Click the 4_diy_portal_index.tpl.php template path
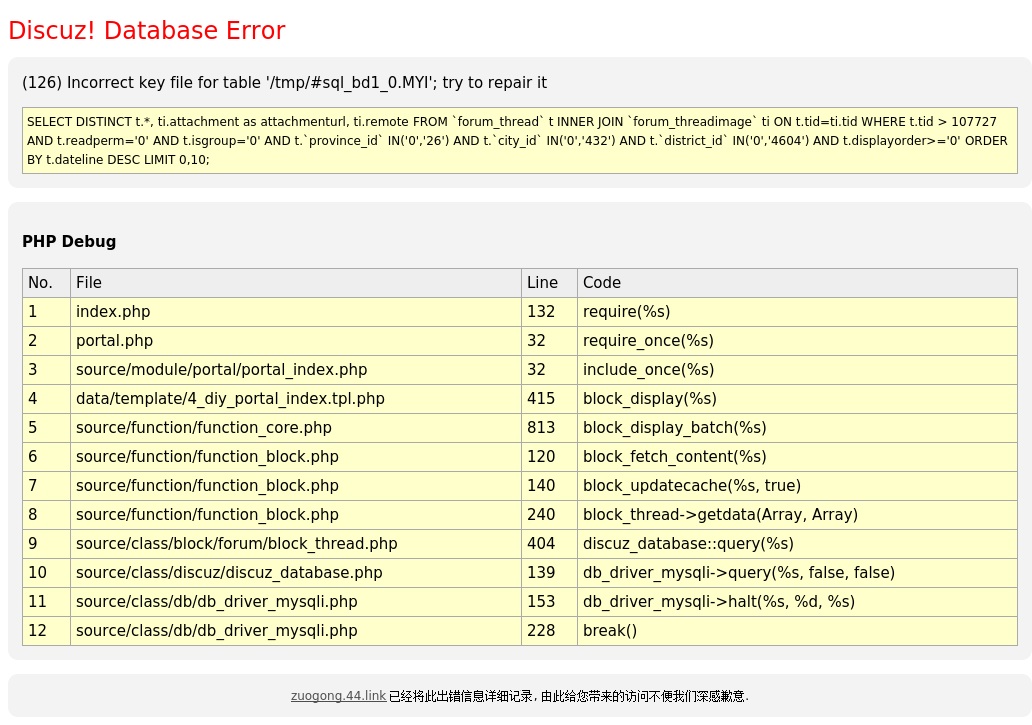Screen dimensions: 1032x725 pos(230,399)
